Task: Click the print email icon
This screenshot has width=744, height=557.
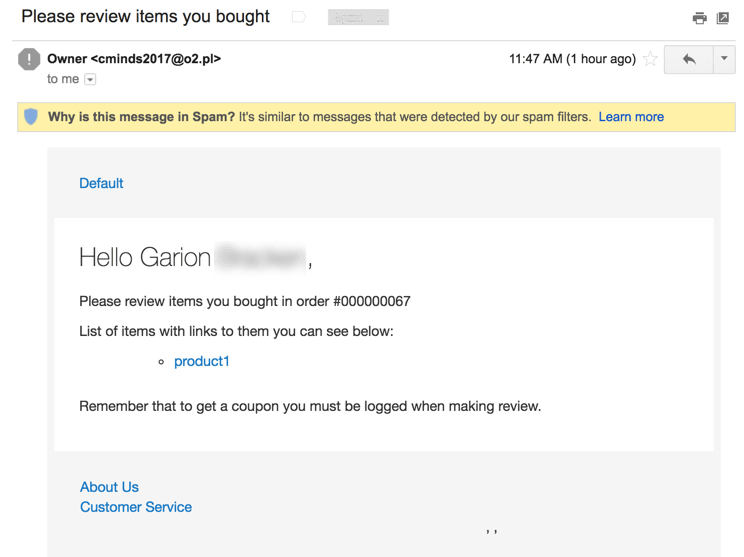Action: coord(699,18)
